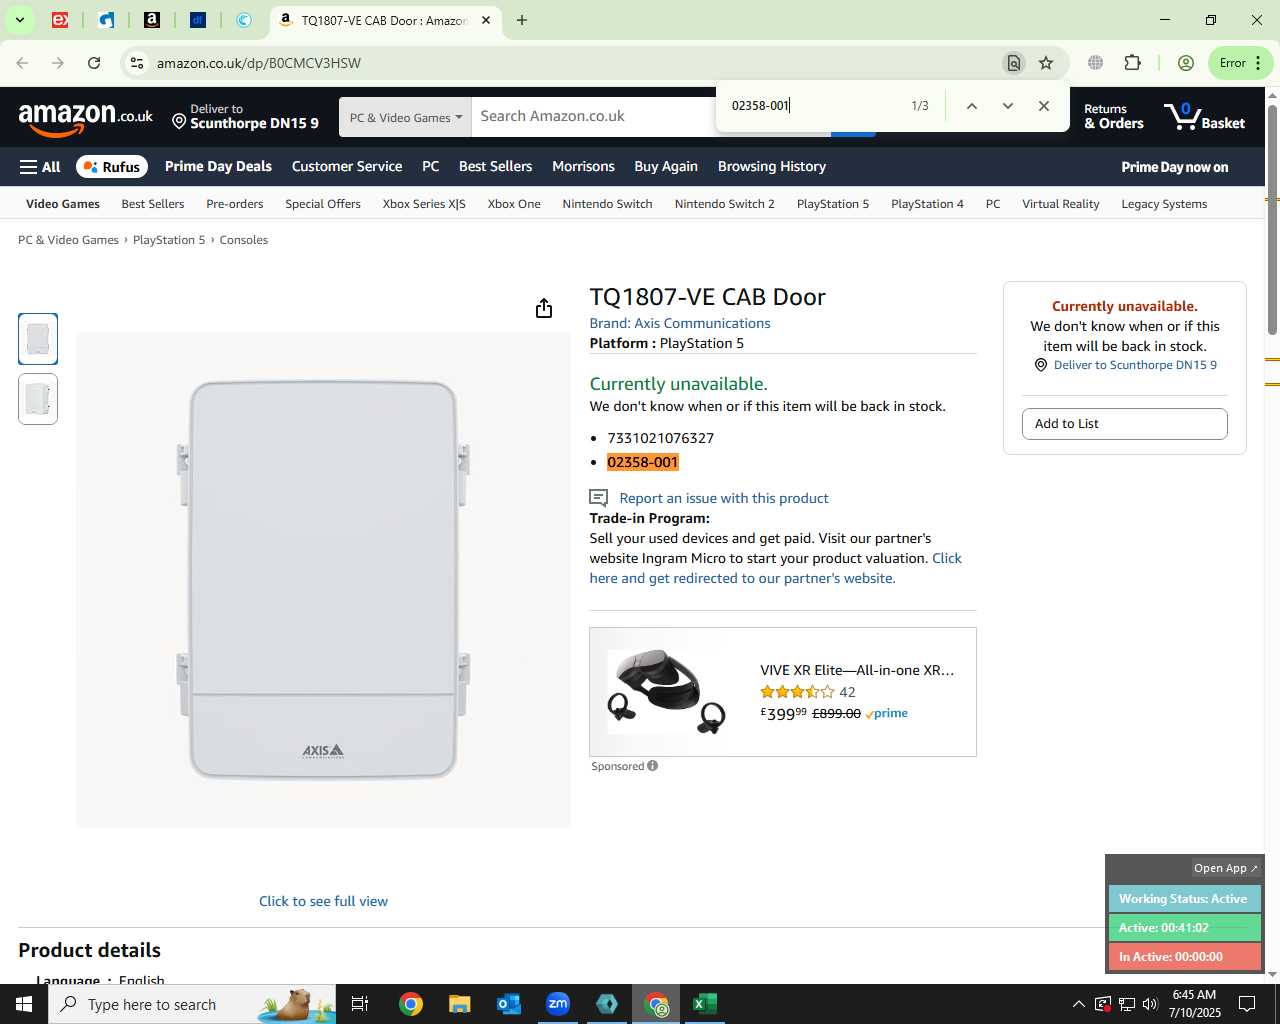Go to next find result
Image resolution: width=1280 pixels, height=1024 pixels.
(1008, 106)
